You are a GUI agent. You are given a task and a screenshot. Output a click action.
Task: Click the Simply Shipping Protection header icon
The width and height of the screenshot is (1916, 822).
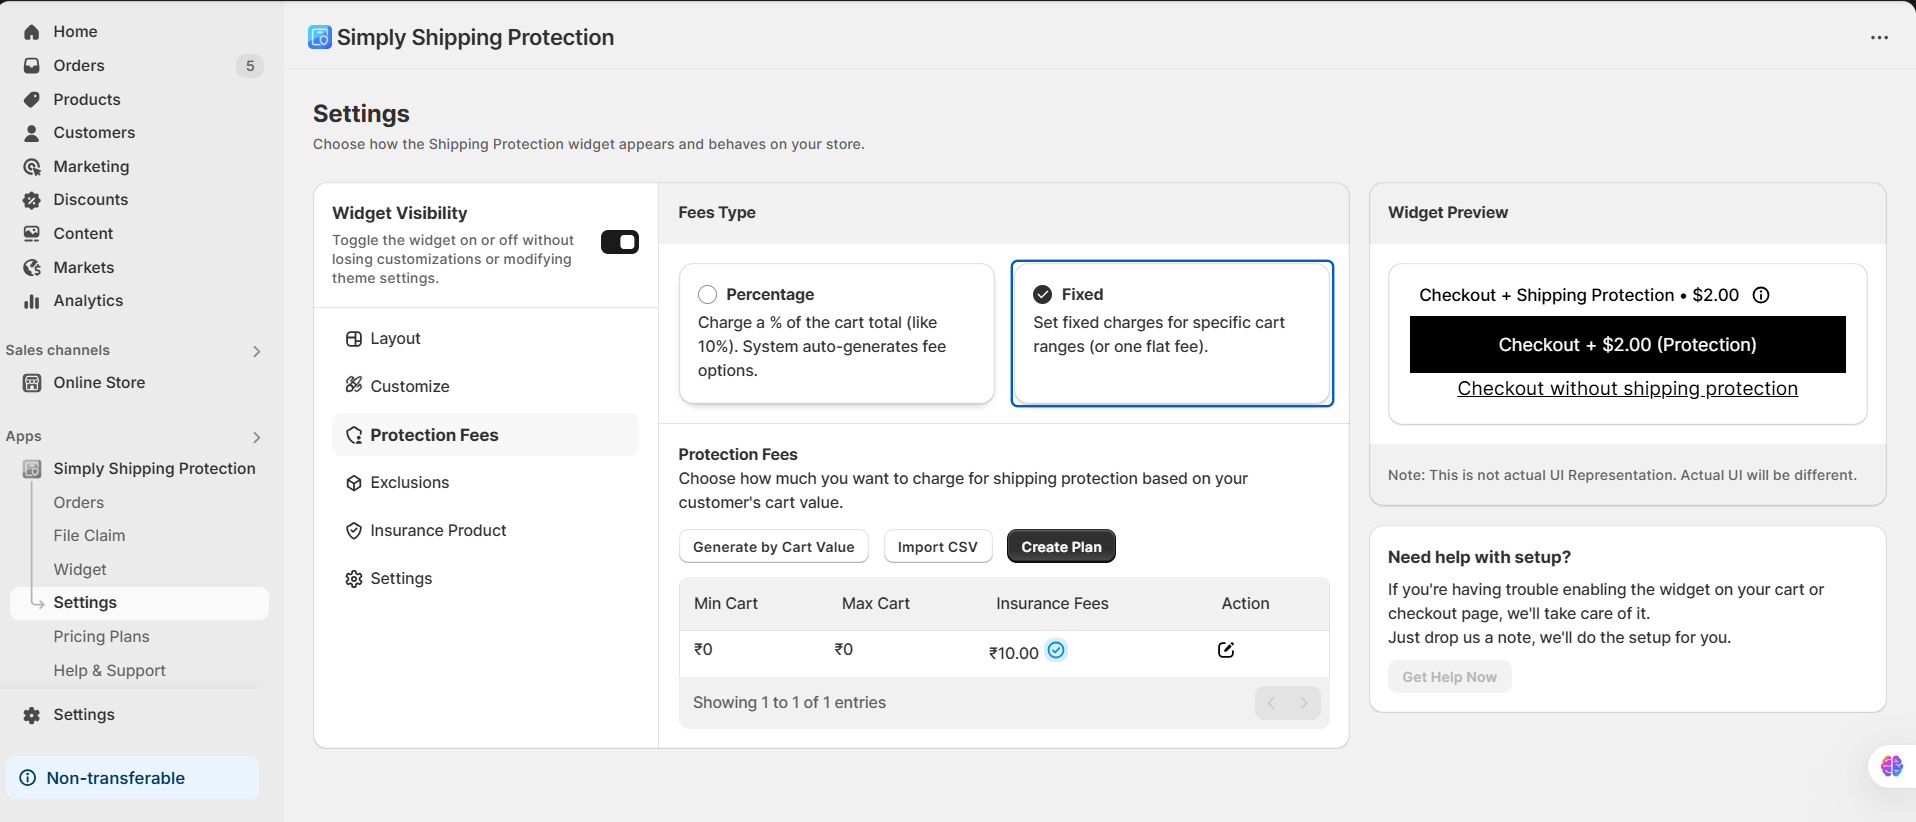(320, 37)
